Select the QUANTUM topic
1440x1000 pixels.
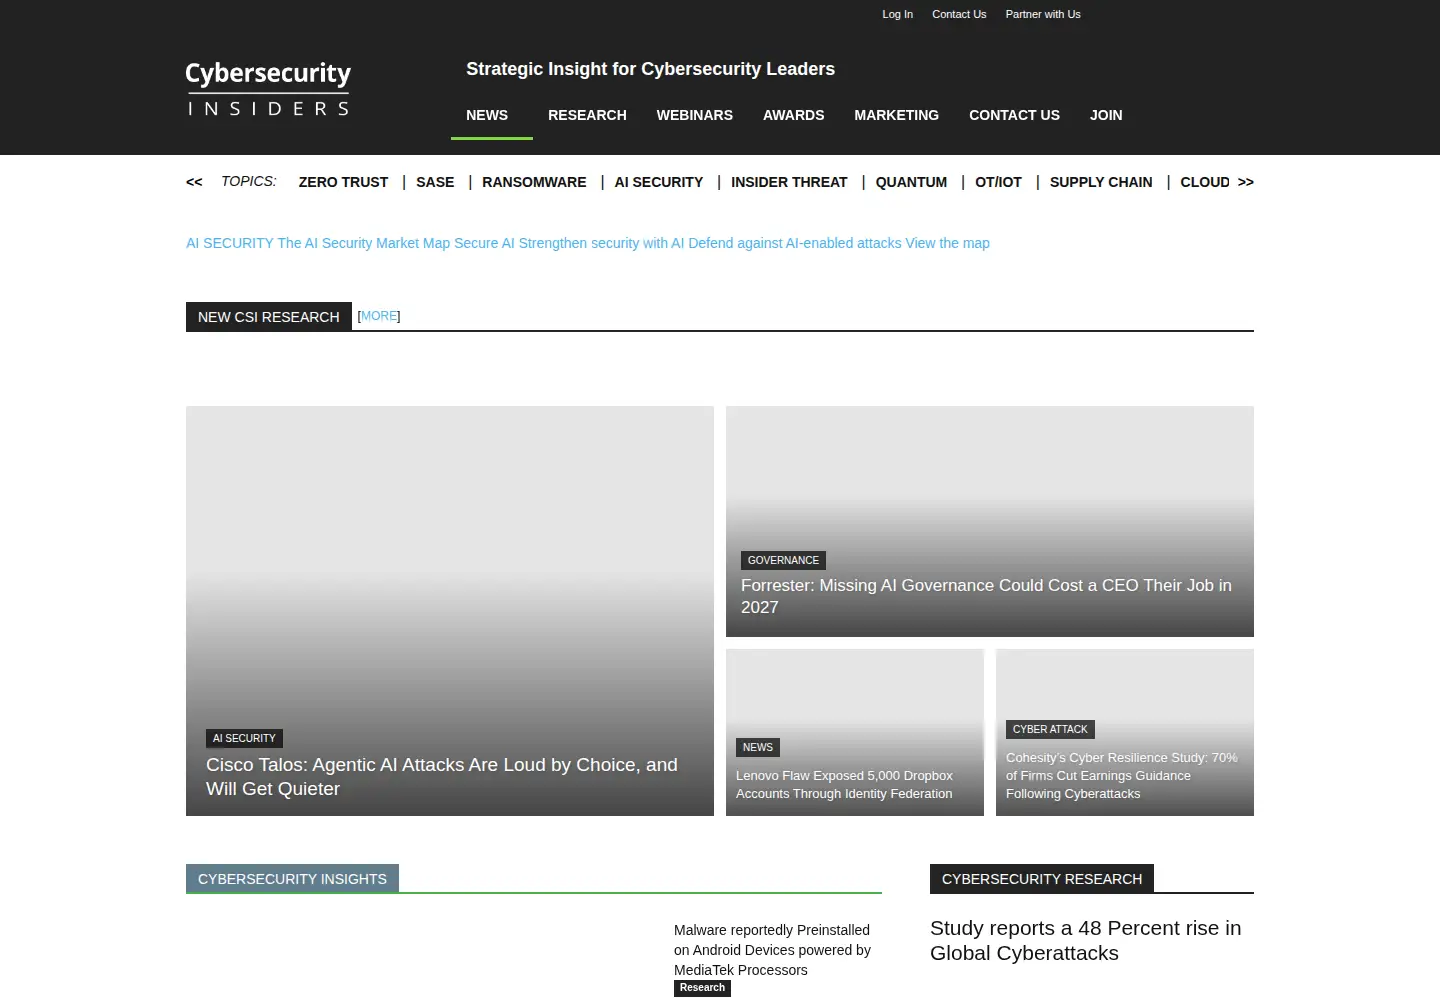coord(911,182)
